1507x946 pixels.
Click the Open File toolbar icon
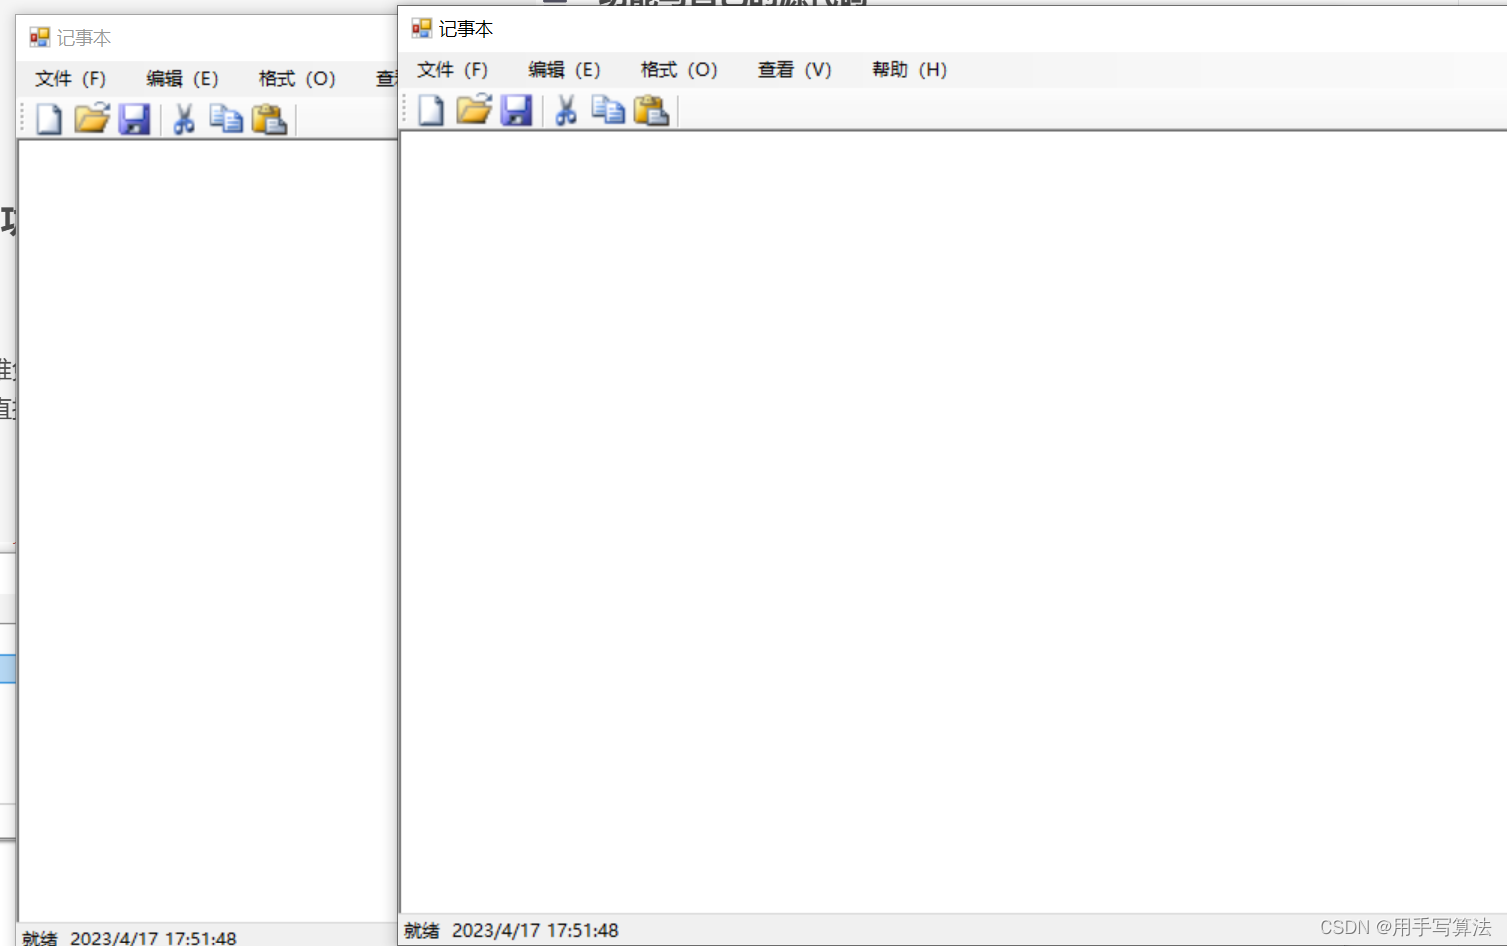[473, 110]
